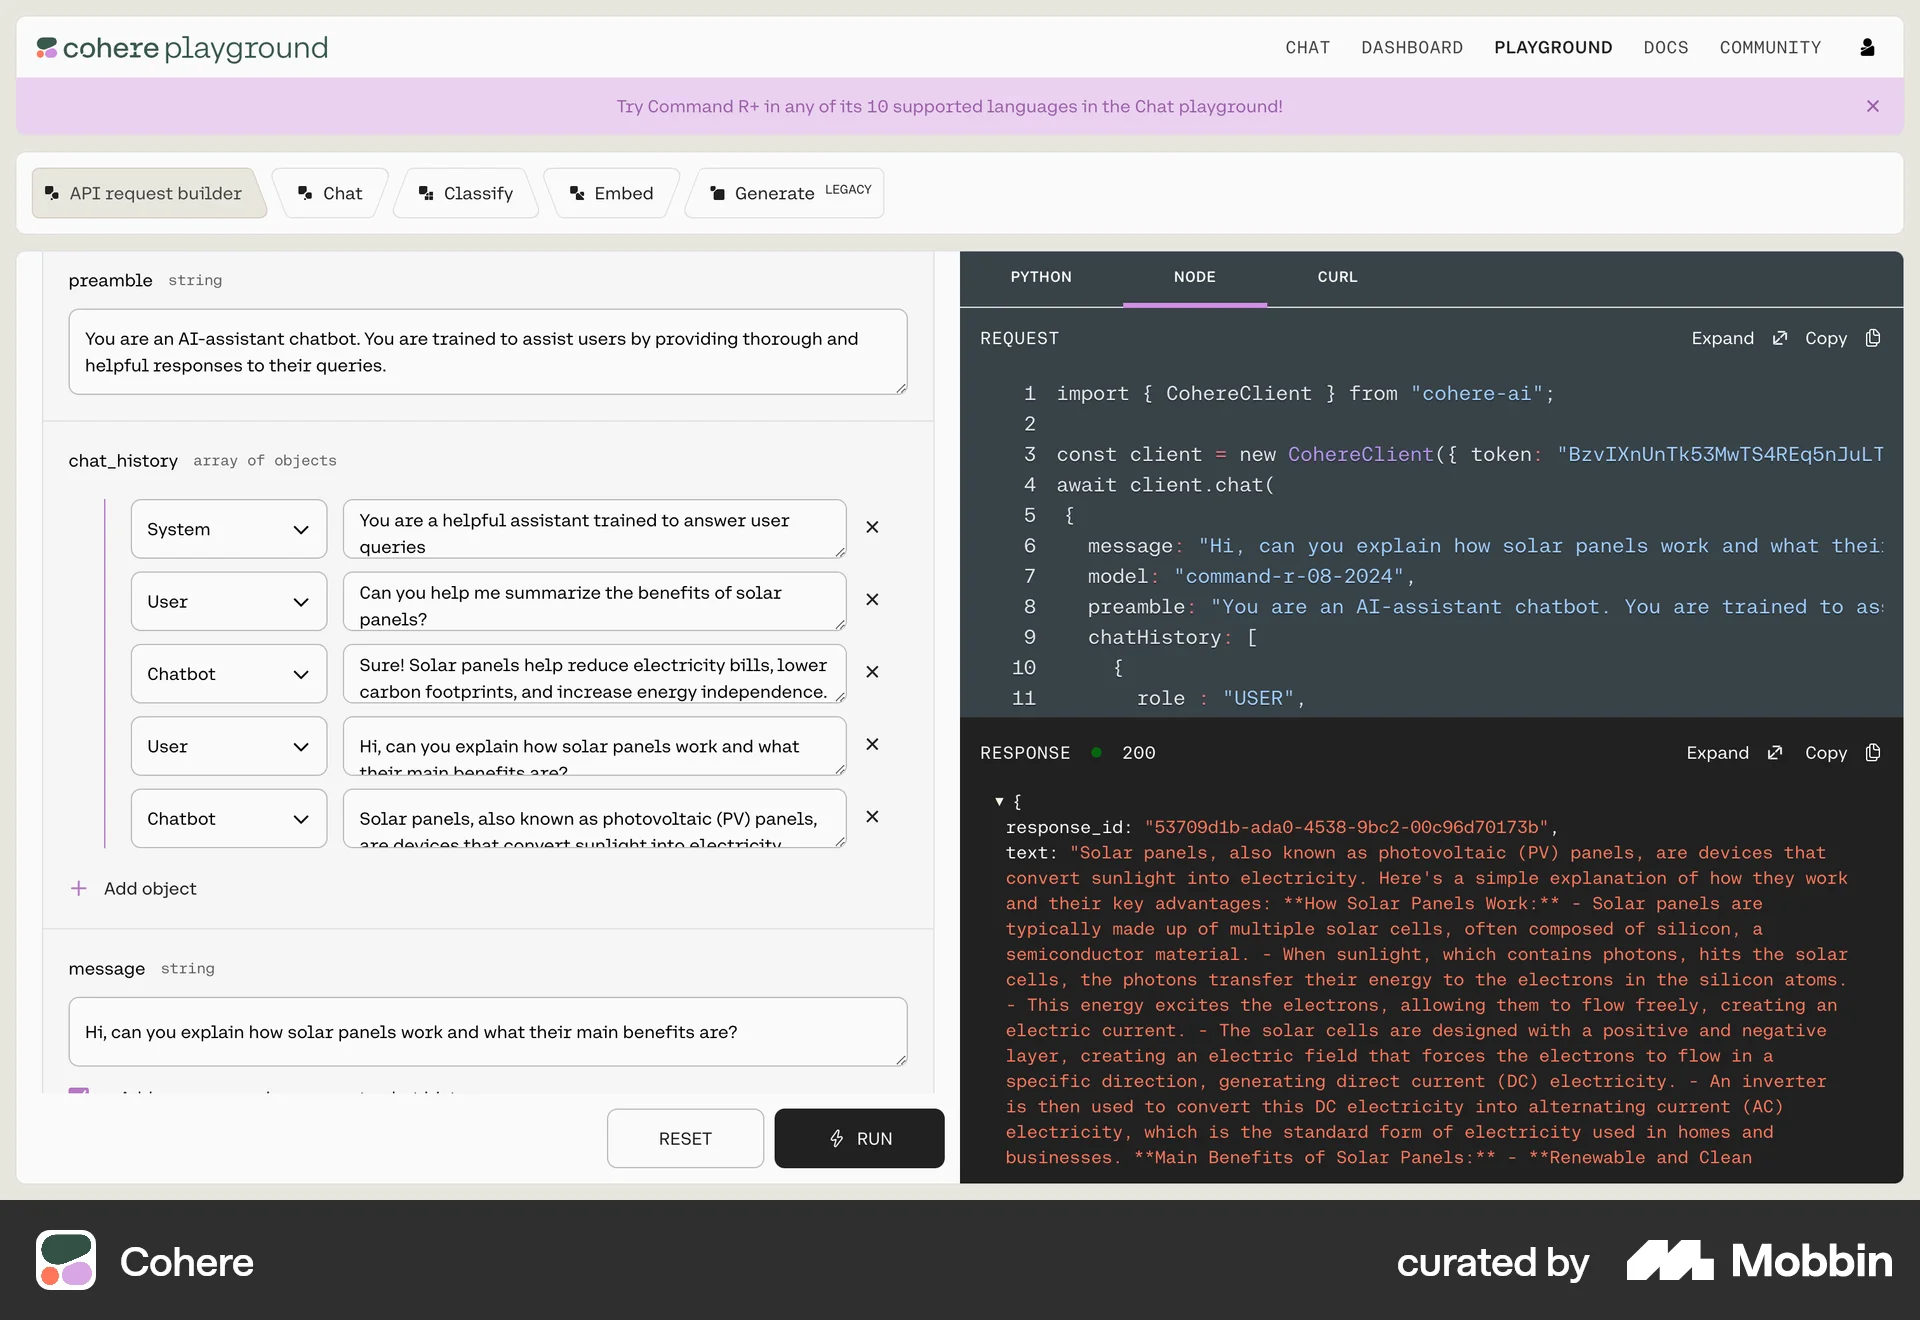1920x1320 pixels.
Task: Click the Cohere playground logo in top navigation
Action: point(181,47)
